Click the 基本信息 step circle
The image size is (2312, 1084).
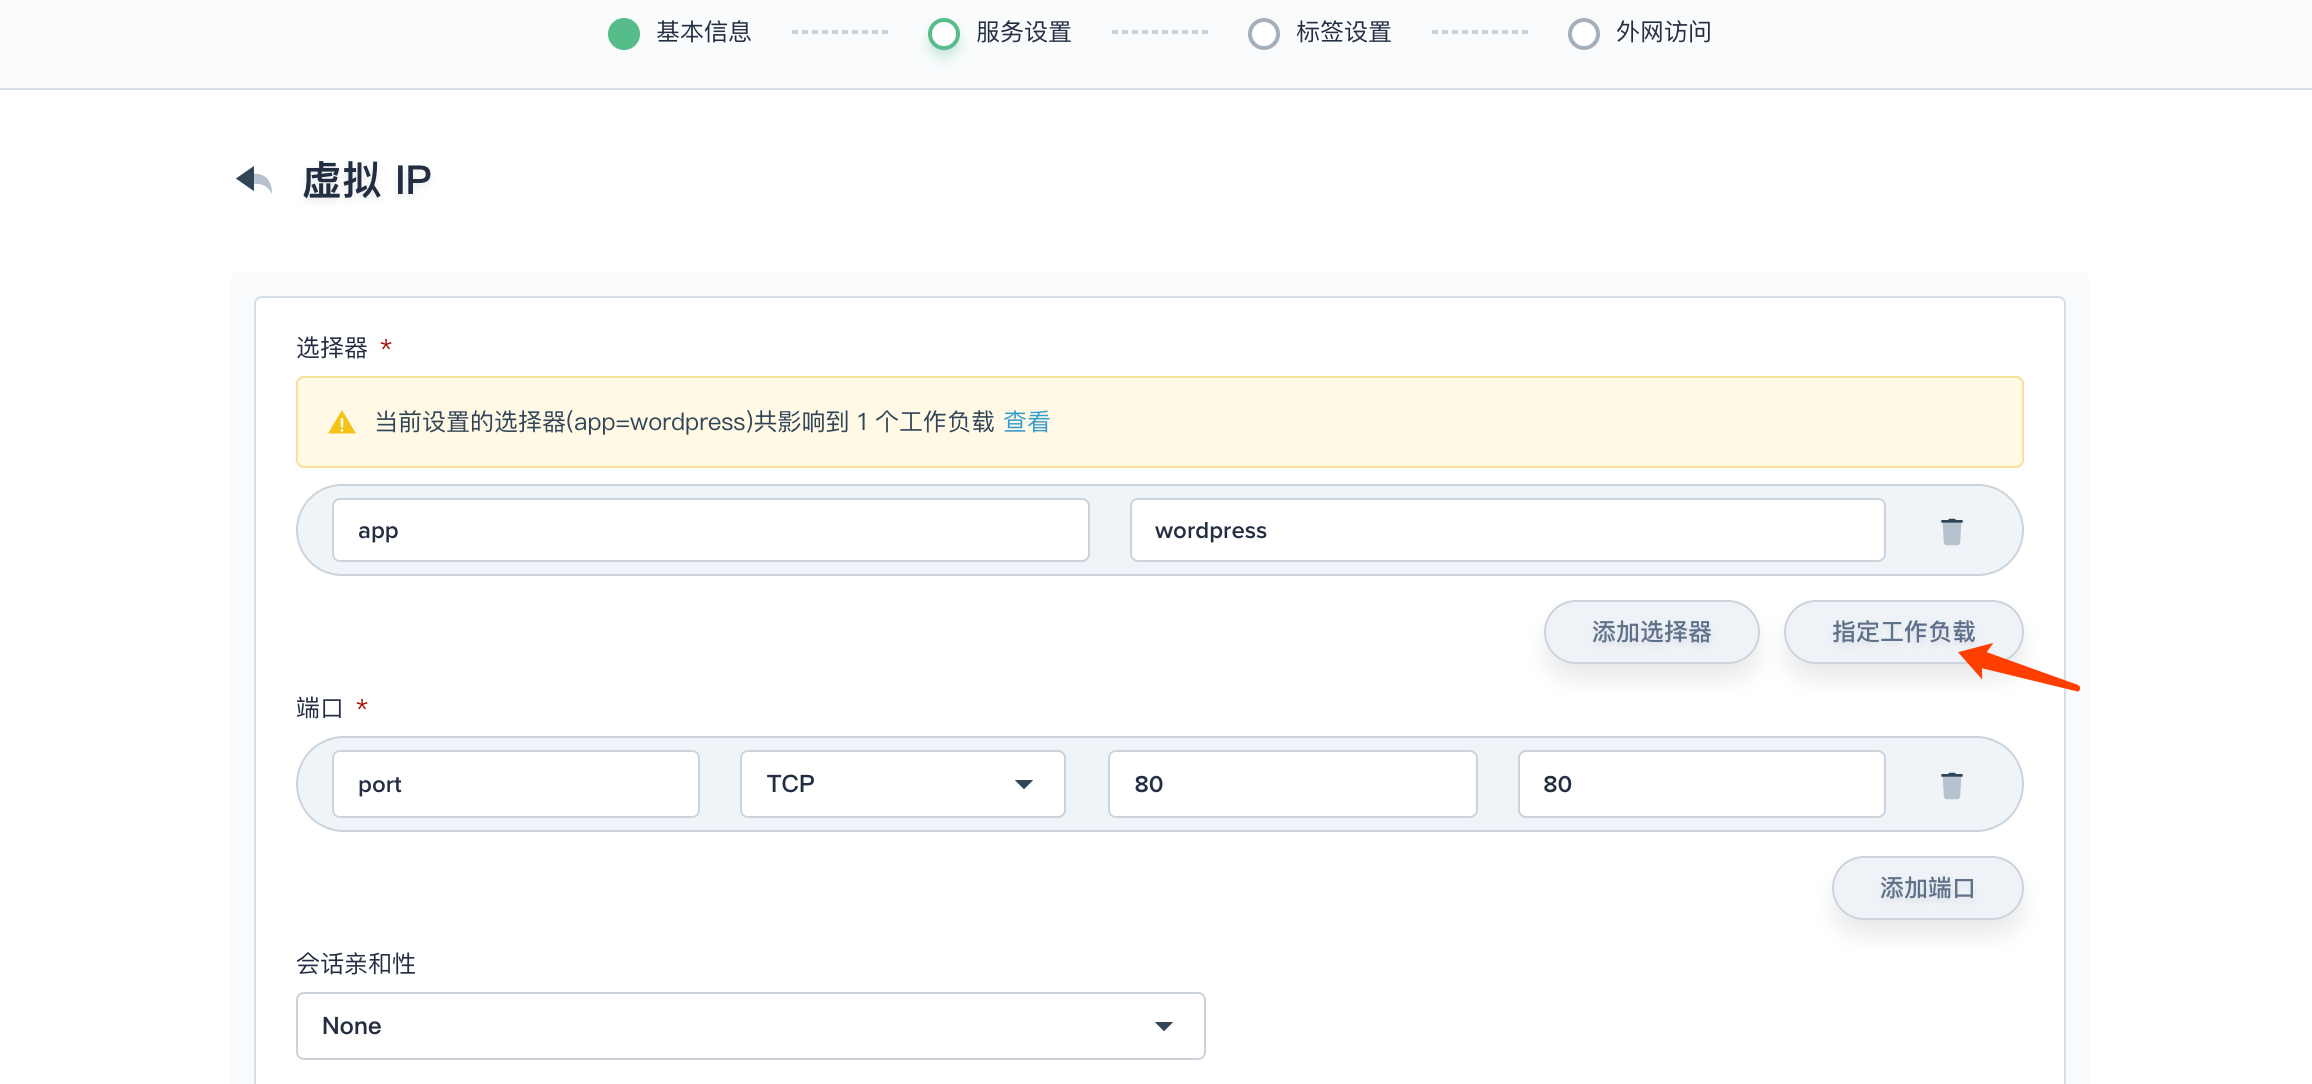coord(624,33)
